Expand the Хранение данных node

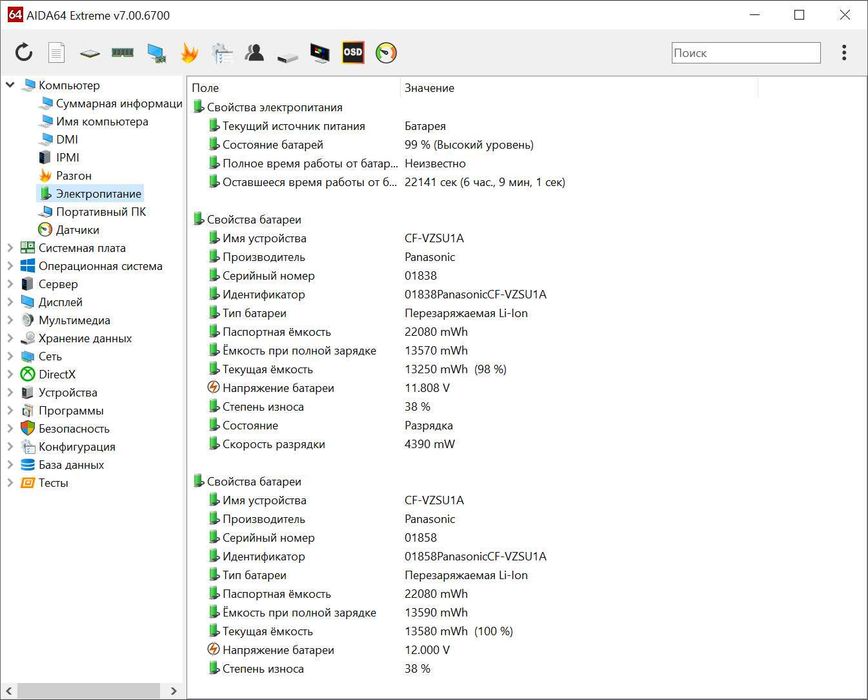click(10, 338)
